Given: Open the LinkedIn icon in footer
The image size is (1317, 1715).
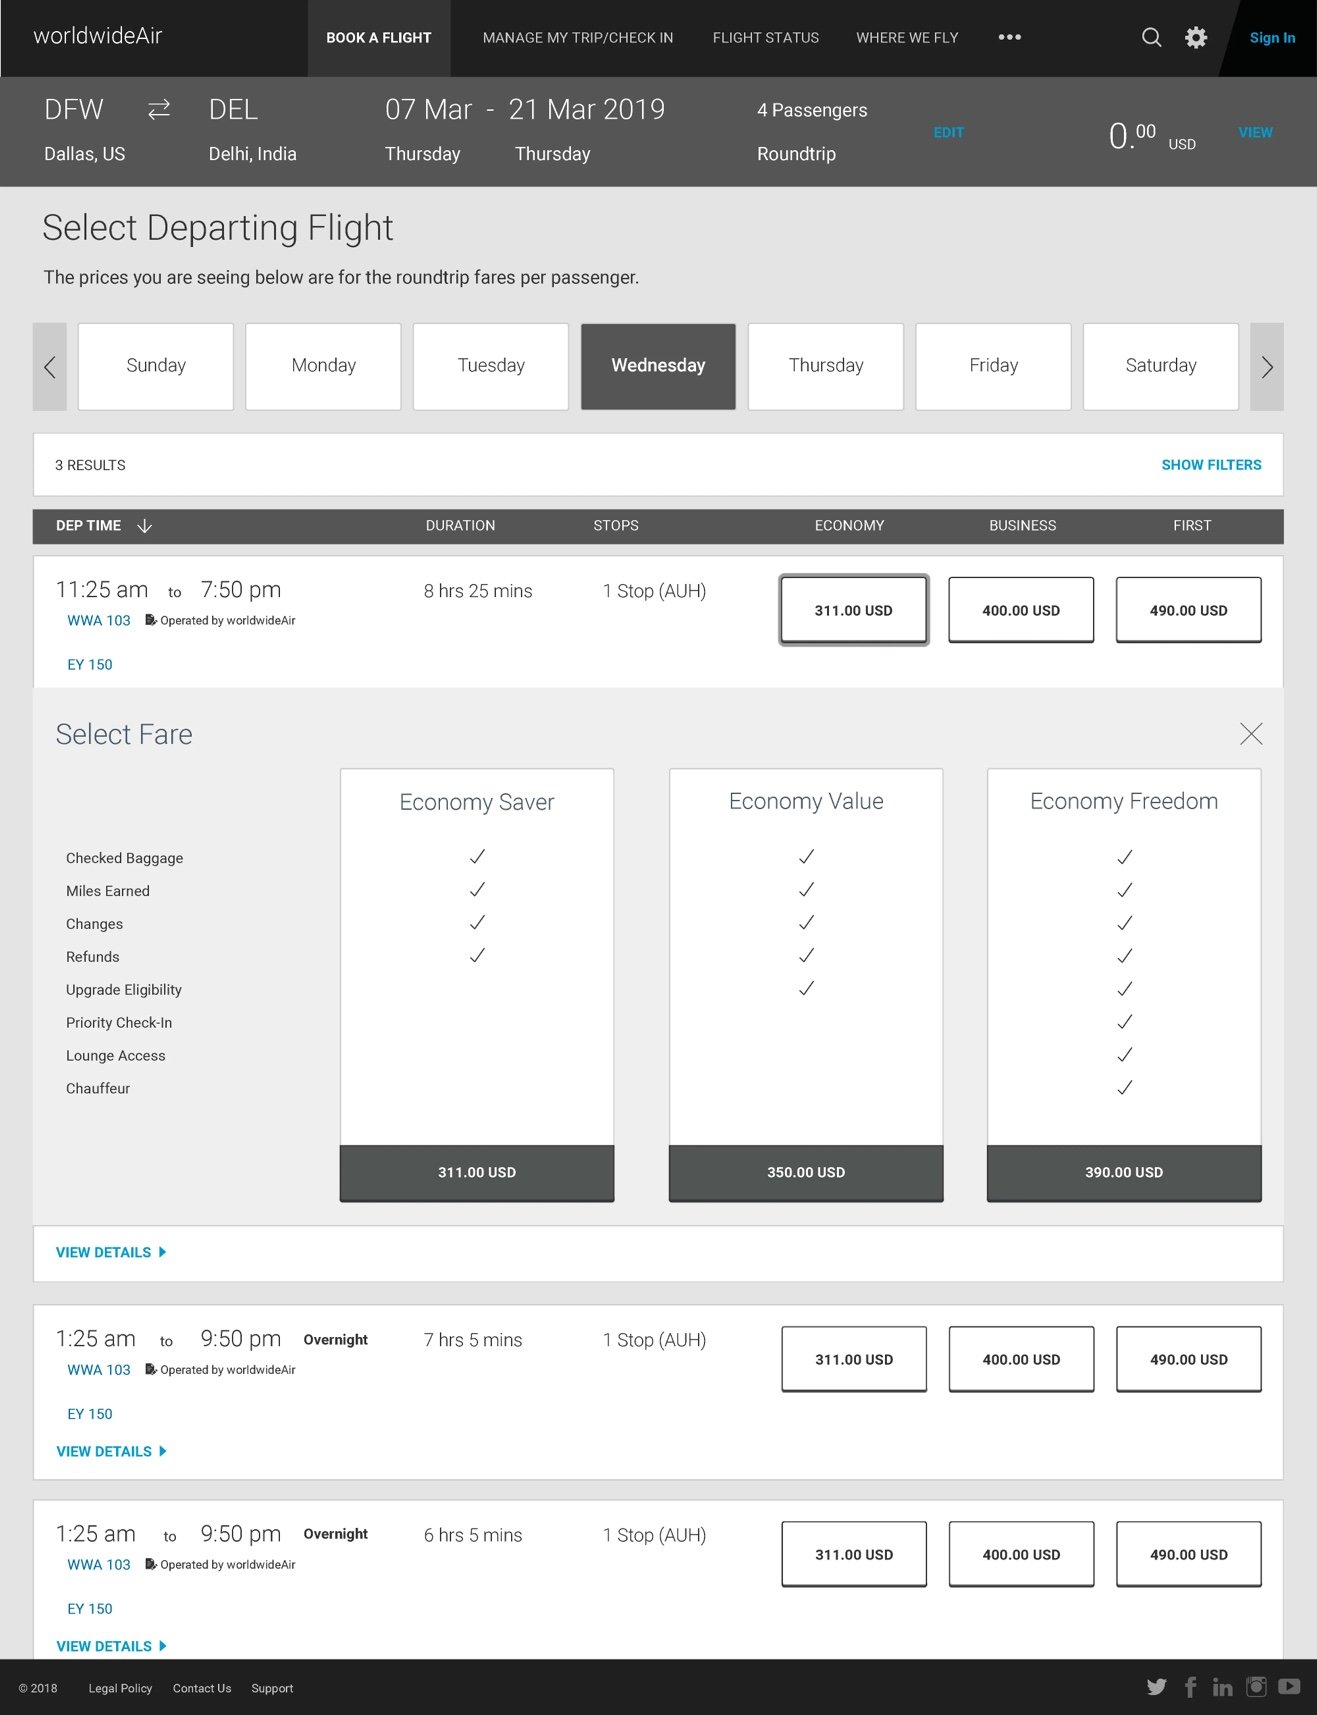Looking at the screenshot, I should click(x=1222, y=1687).
